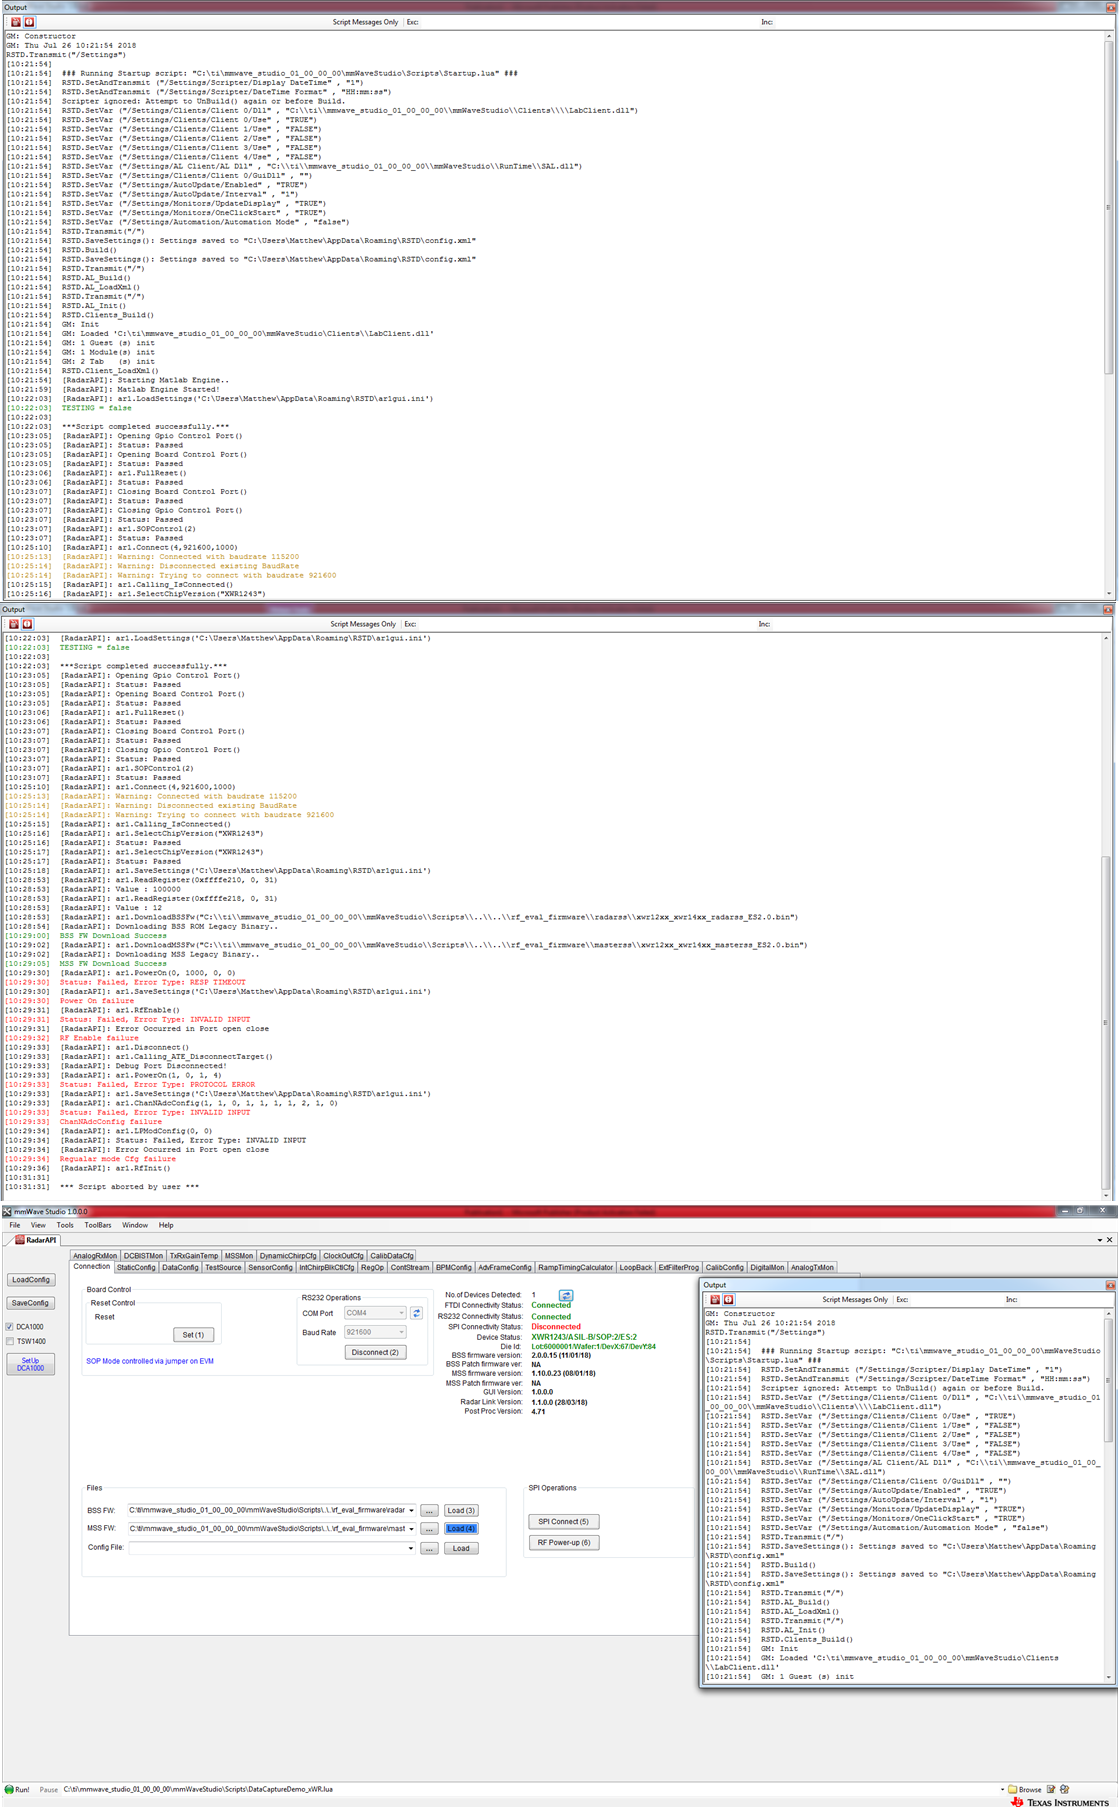Image resolution: width=1119 pixels, height=1807 pixels.
Task: Expand the Config File dropdown
Action: tap(411, 1548)
